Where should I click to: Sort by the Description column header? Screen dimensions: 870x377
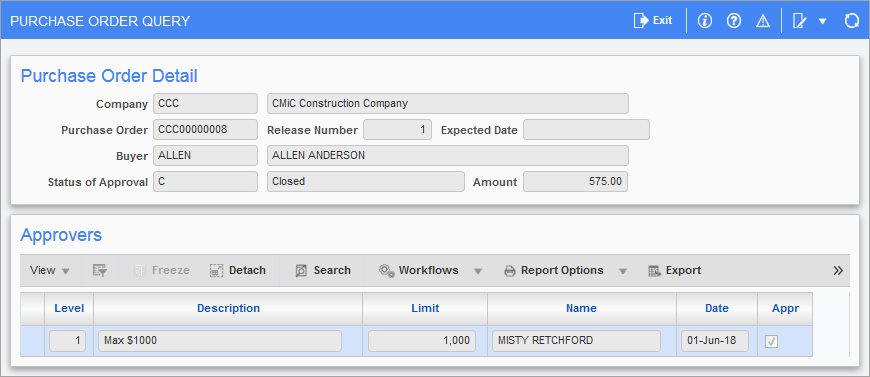coord(228,308)
